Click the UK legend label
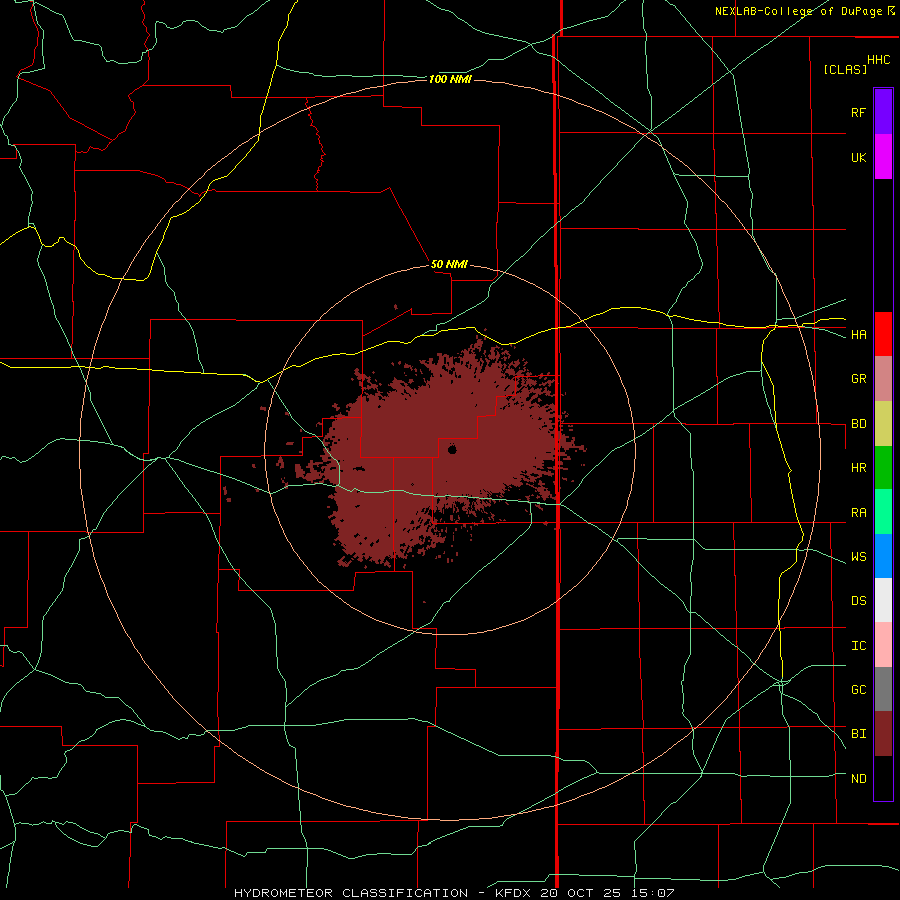This screenshot has width=900, height=900. (x=858, y=157)
